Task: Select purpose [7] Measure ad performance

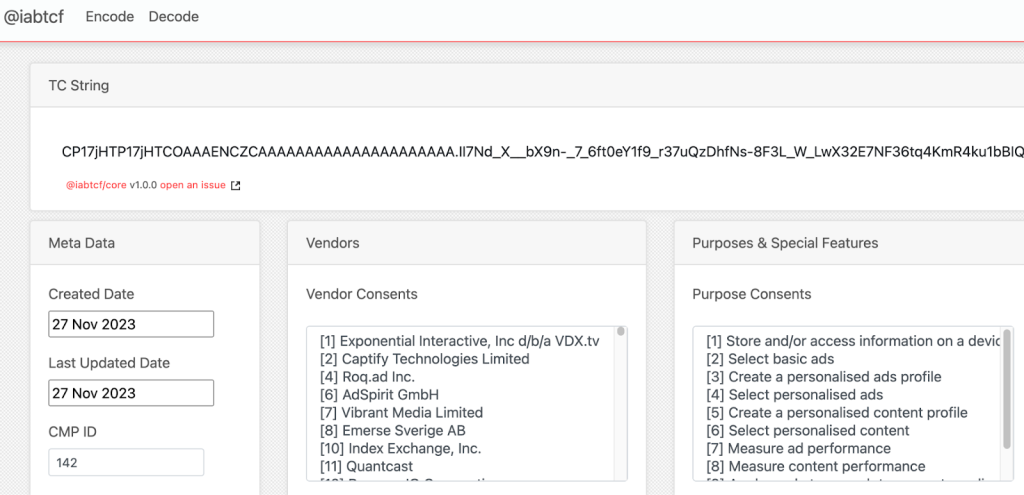Action: (799, 449)
